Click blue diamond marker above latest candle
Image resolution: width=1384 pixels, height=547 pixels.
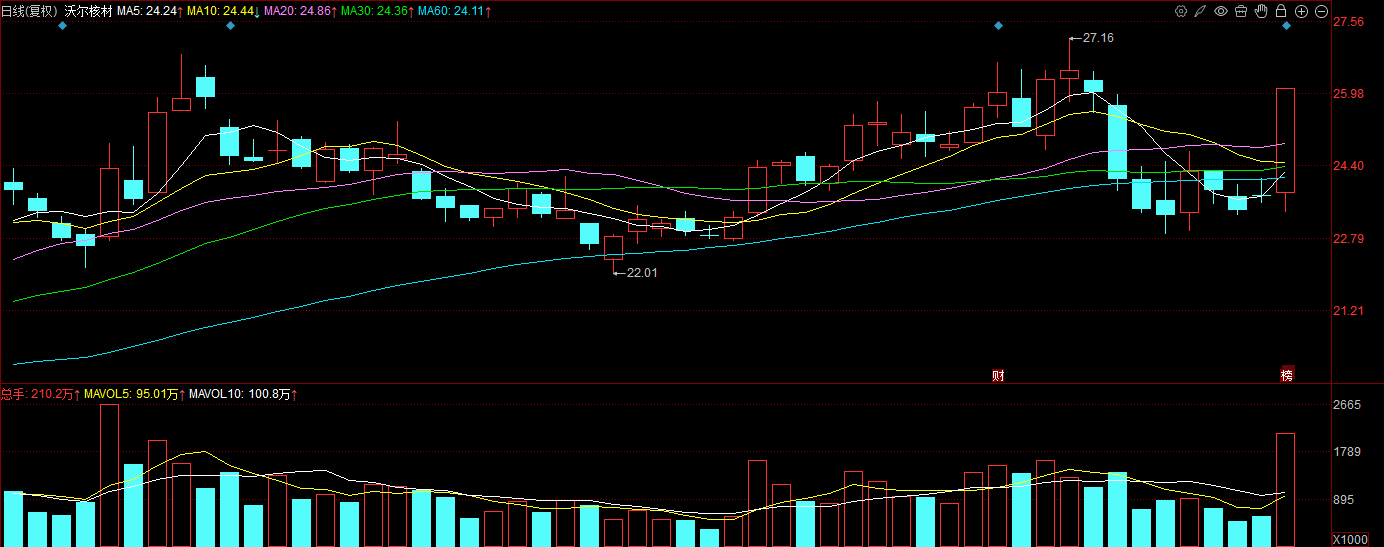click(x=1286, y=25)
